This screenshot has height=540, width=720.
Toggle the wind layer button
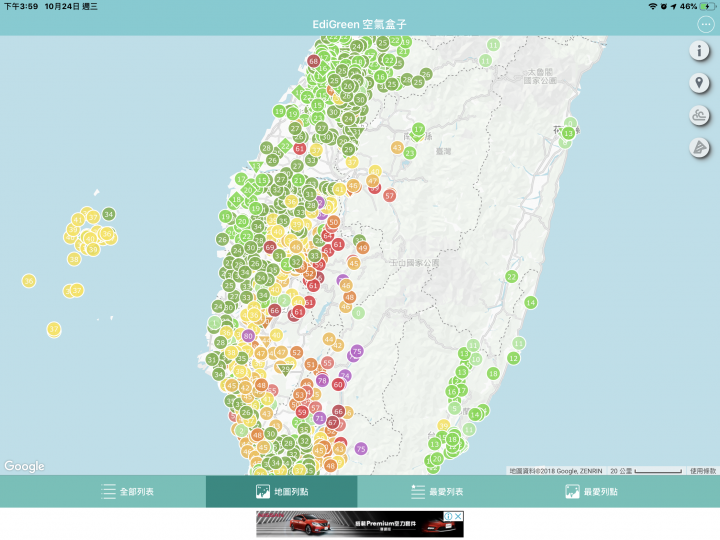pyautogui.click(x=699, y=116)
